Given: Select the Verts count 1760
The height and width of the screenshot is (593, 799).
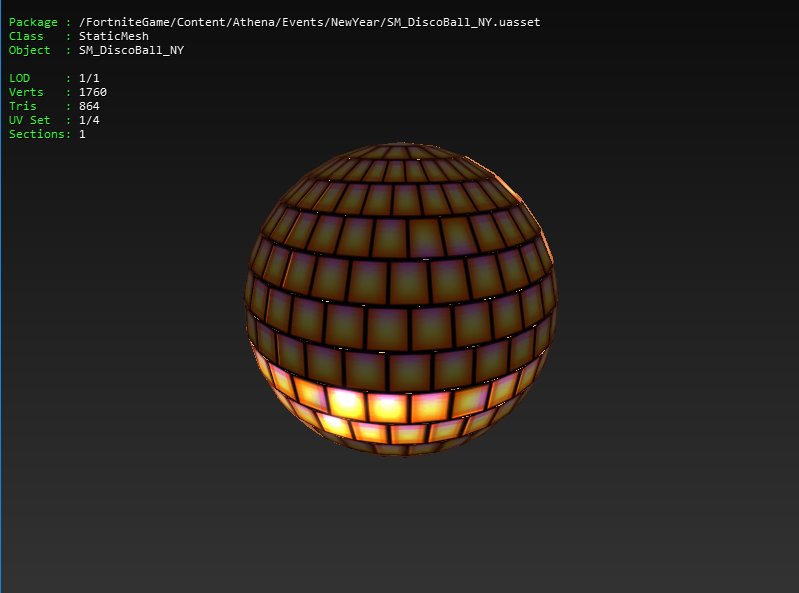Looking at the screenshot, I should click(x=93, y=92).
